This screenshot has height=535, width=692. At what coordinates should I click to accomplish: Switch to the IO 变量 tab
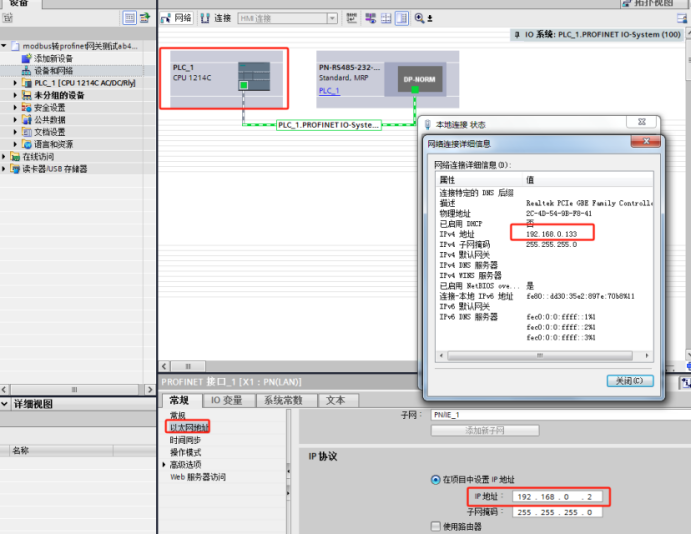(227, 400)
